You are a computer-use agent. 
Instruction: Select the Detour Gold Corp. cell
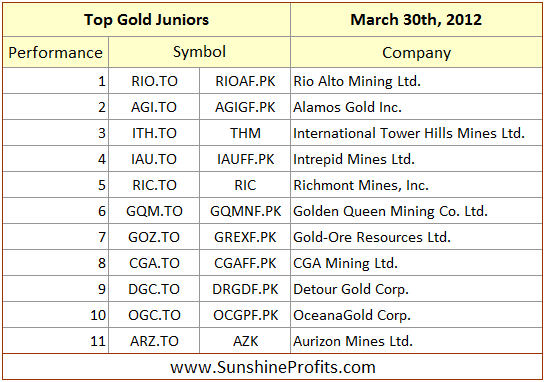pyautogui.click(x=416, y=289)
